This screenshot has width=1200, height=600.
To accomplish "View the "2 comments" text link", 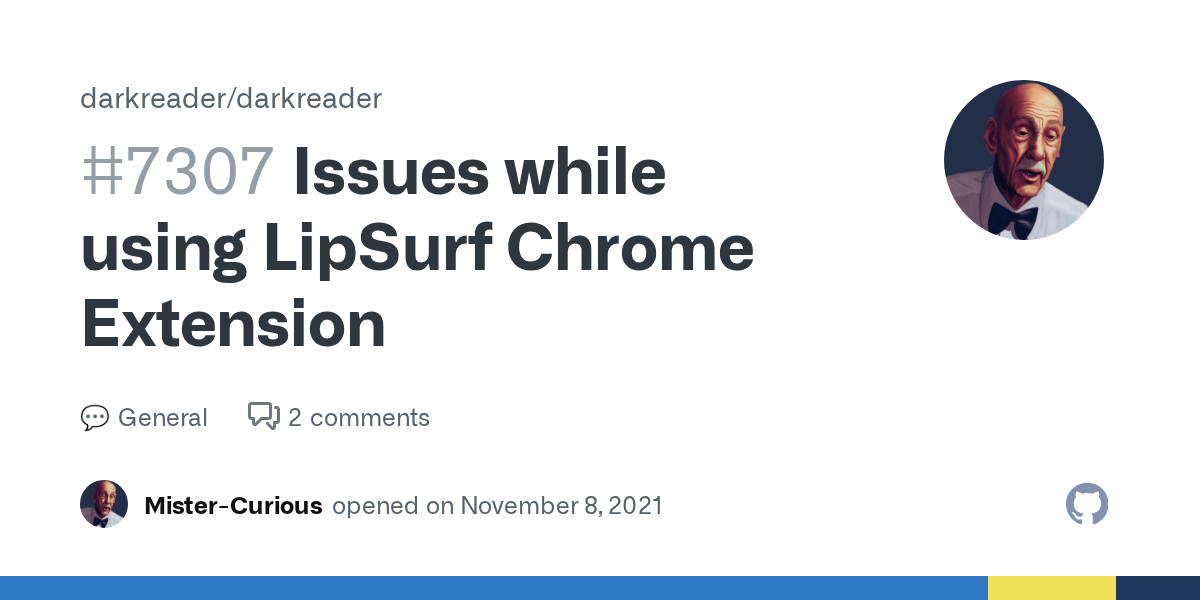I will point(358,418).
